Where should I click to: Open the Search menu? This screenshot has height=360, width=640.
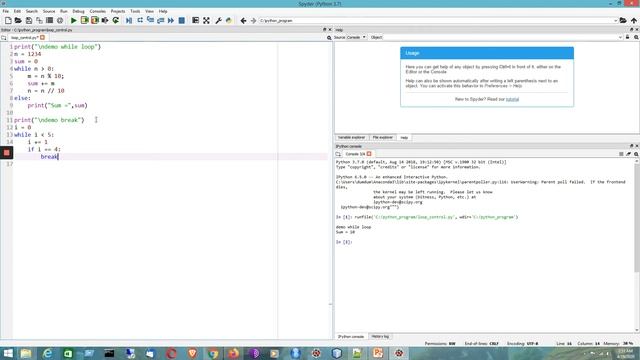[x=31, y=11]
